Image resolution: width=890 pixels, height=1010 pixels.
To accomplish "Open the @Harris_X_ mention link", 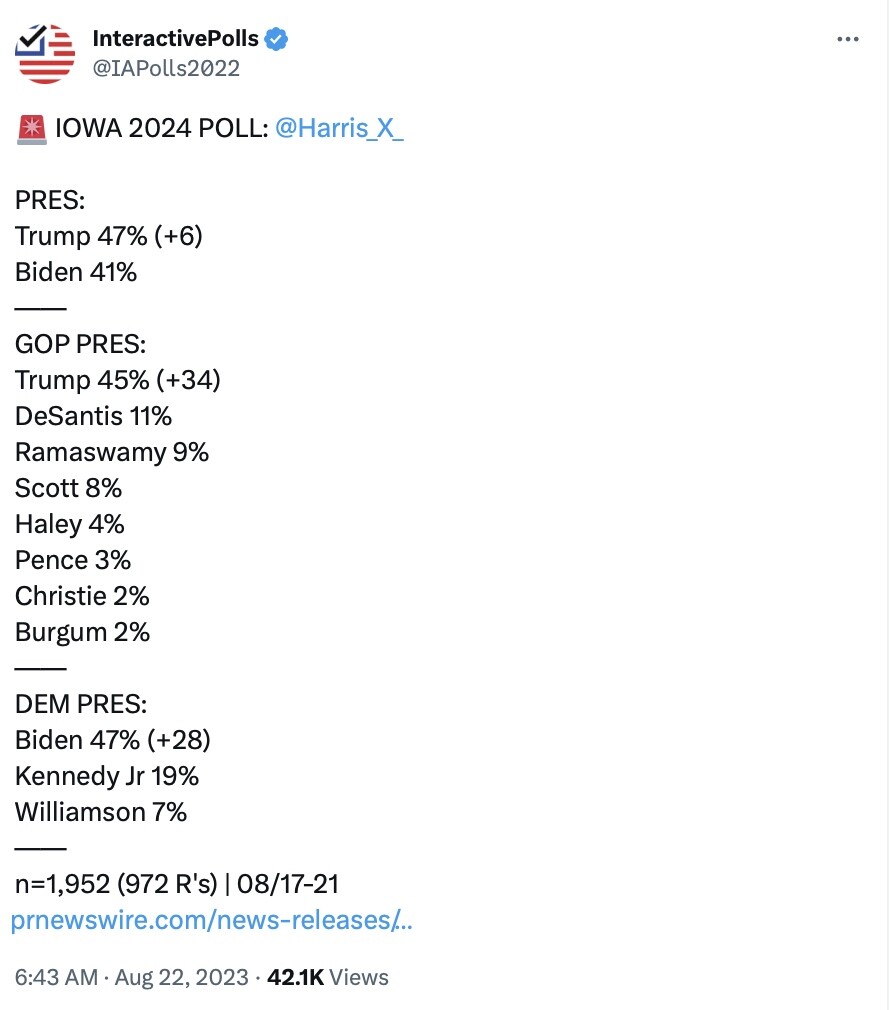I will (x=339, y=128).
